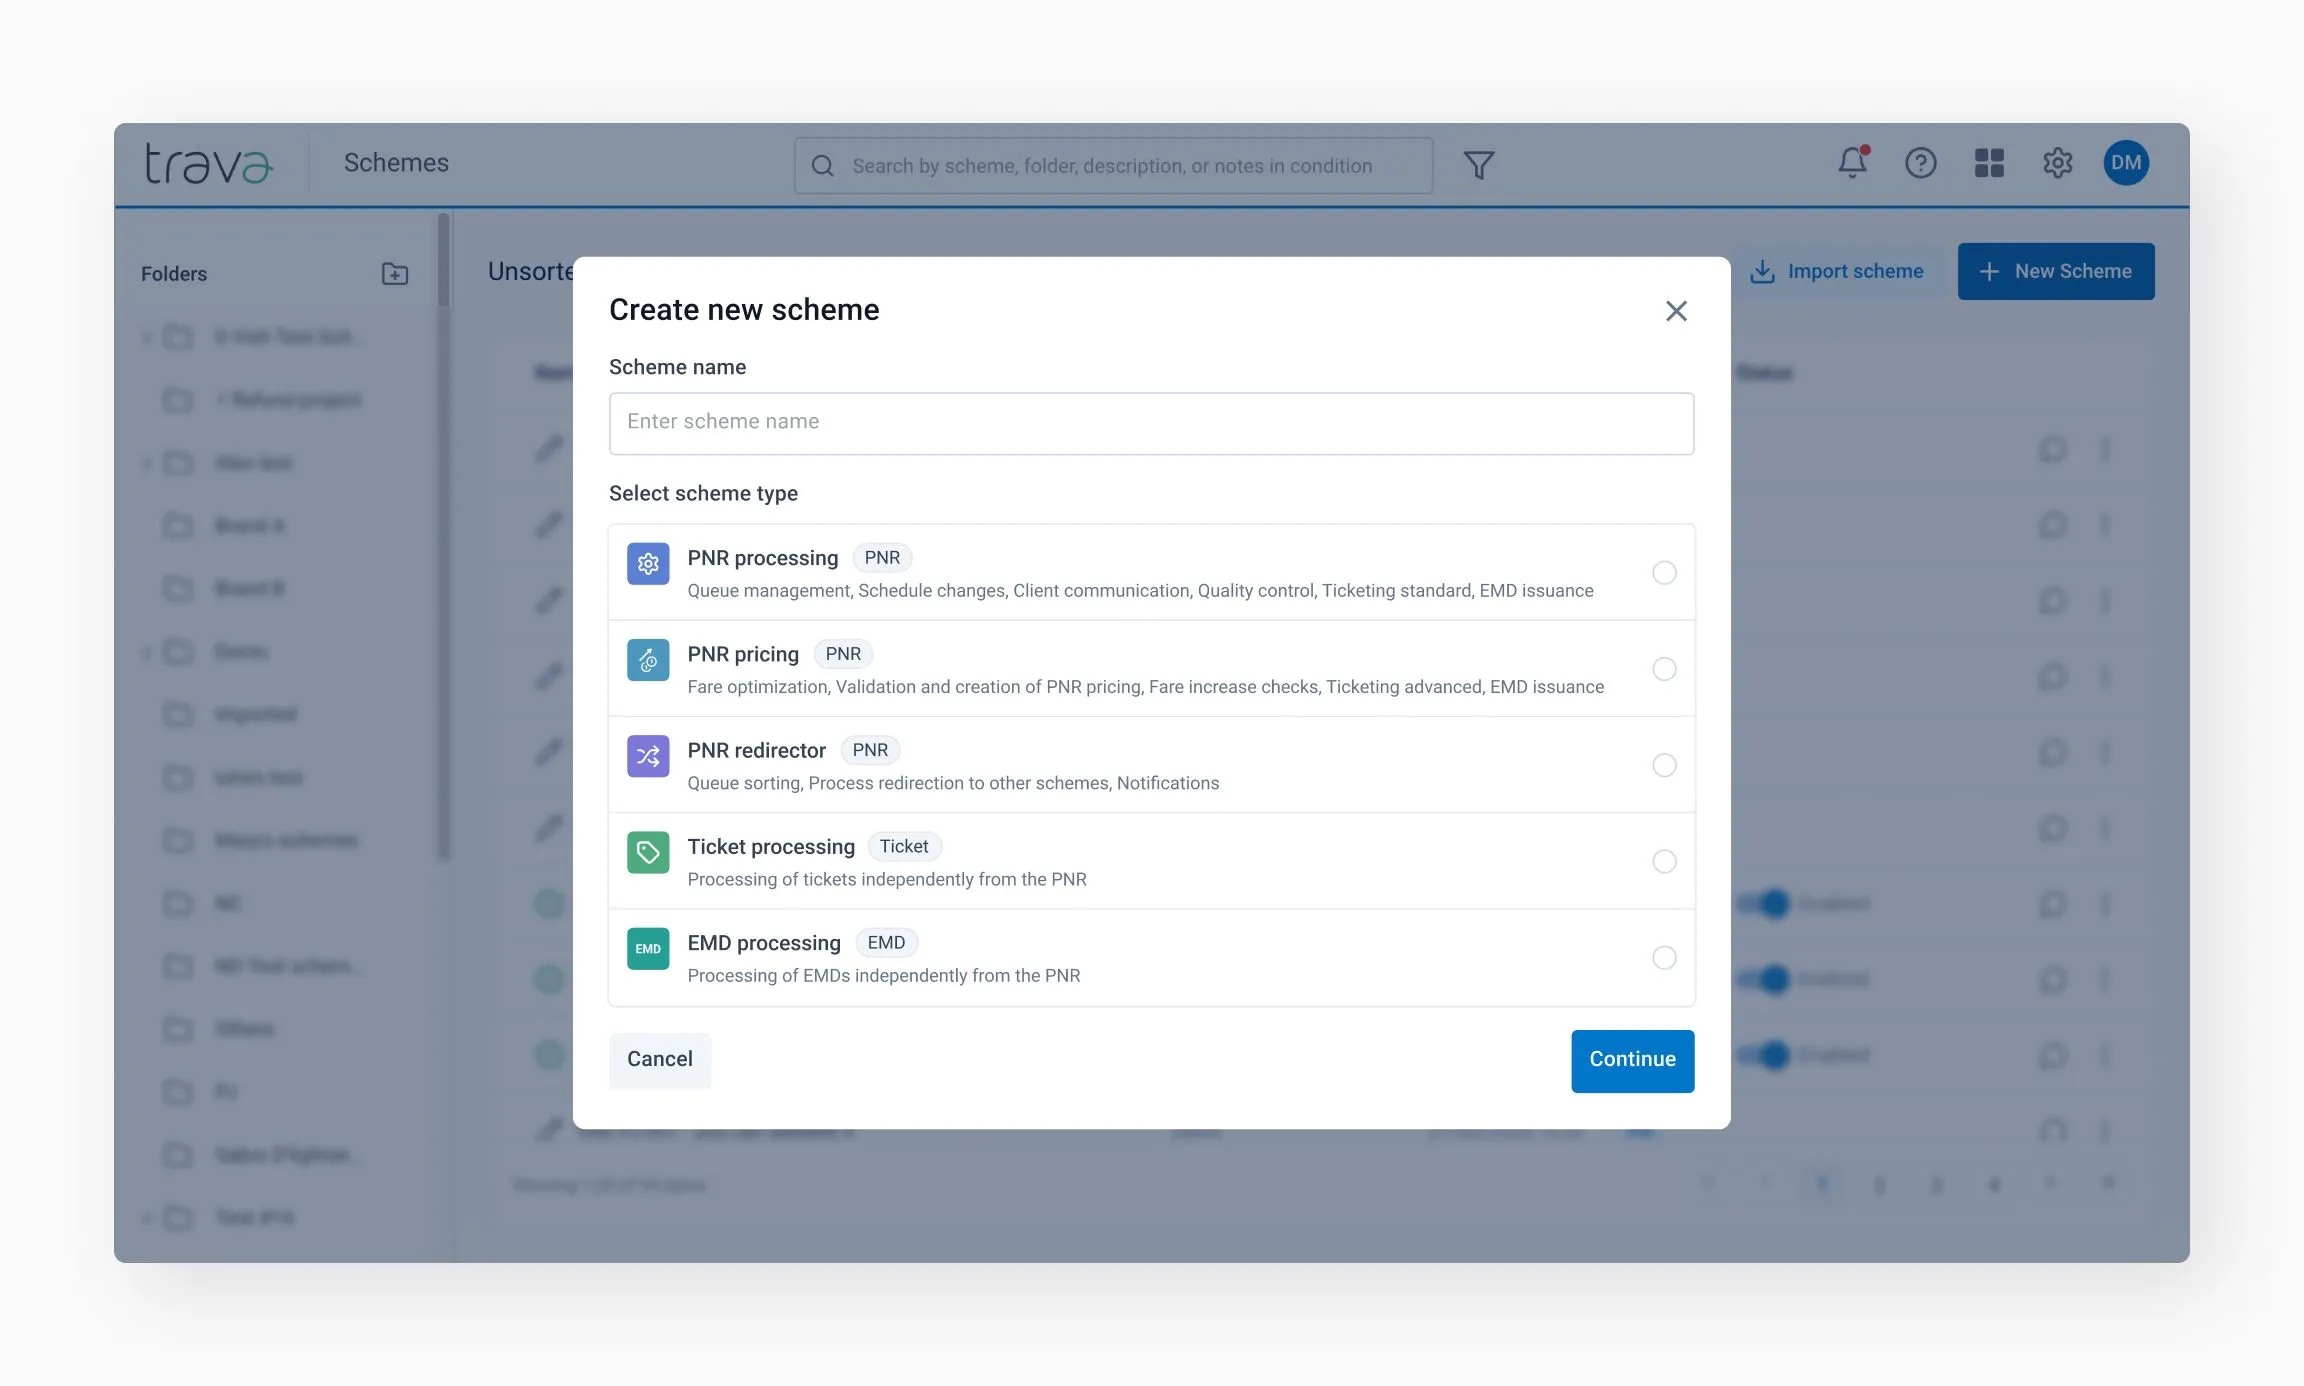Select PNR processing scheme type

[1663, 573]
